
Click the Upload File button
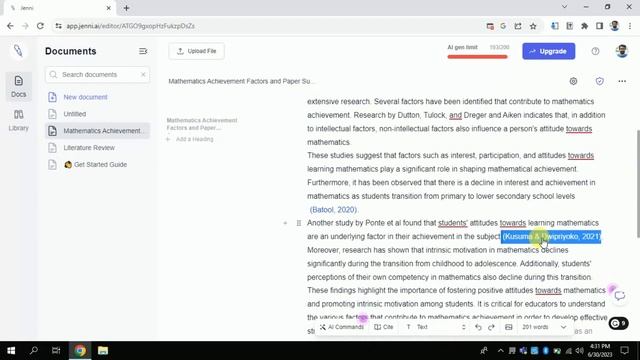coord(196,51)
